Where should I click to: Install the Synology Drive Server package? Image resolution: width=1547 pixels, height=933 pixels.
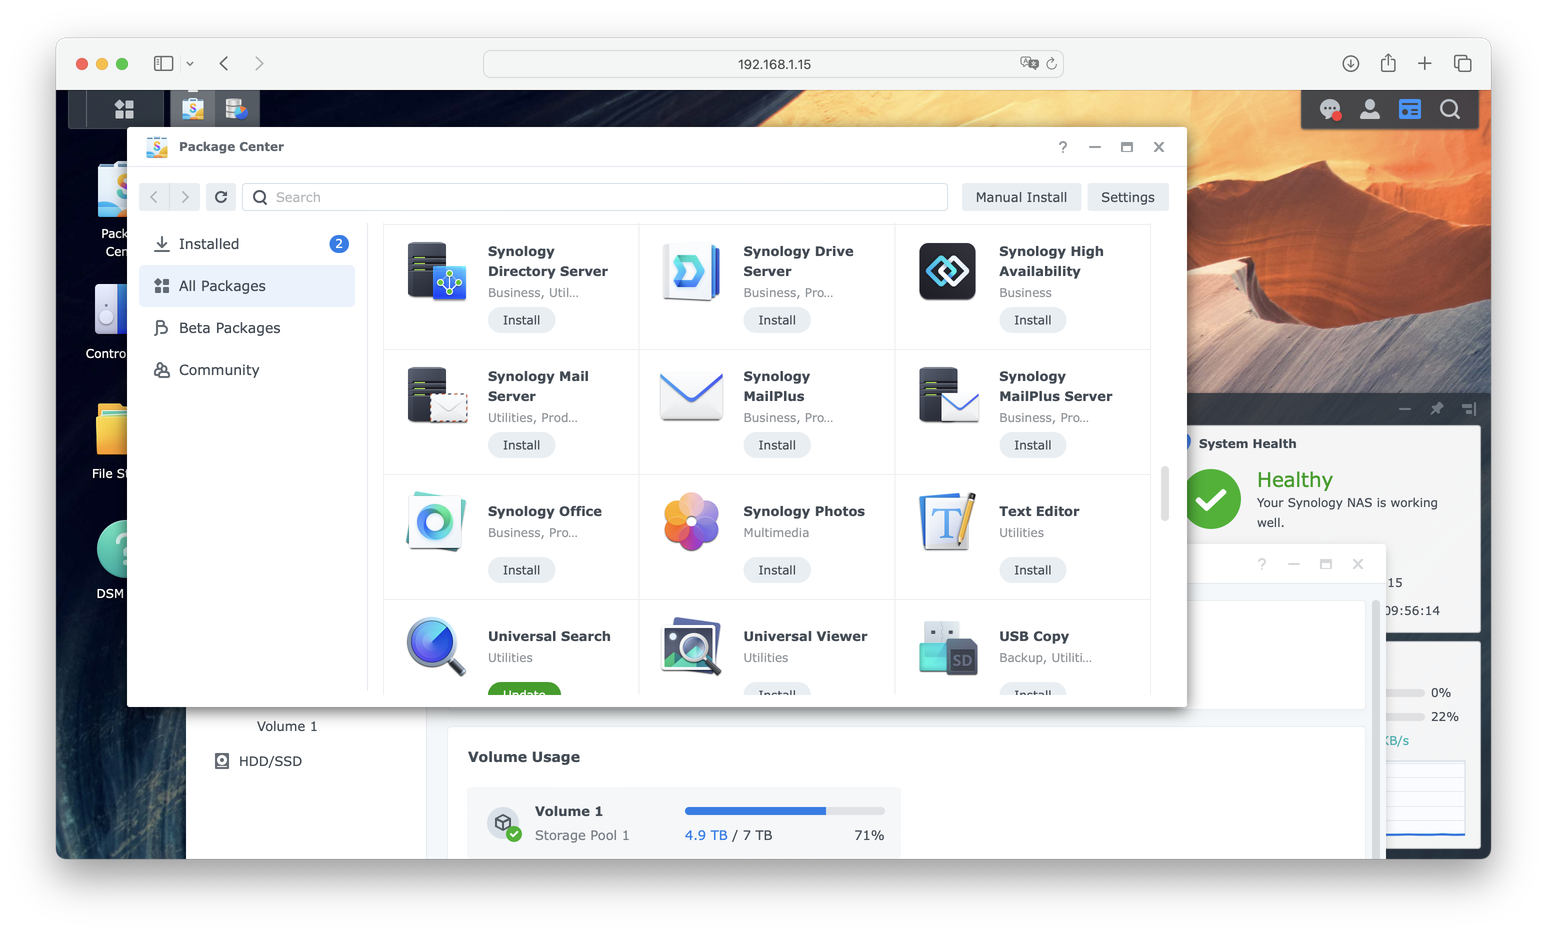777,320
